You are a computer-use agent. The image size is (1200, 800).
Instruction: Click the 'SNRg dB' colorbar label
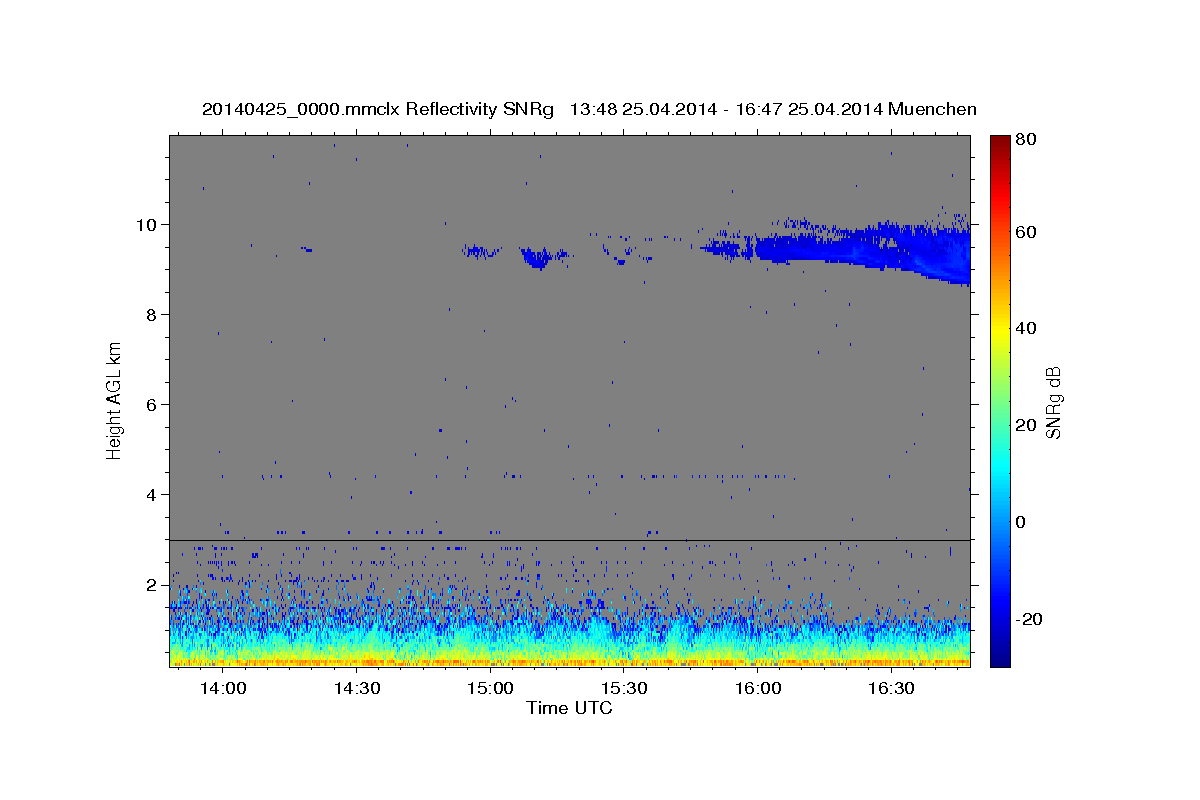pyautogui.click(x=1053, y=403)
